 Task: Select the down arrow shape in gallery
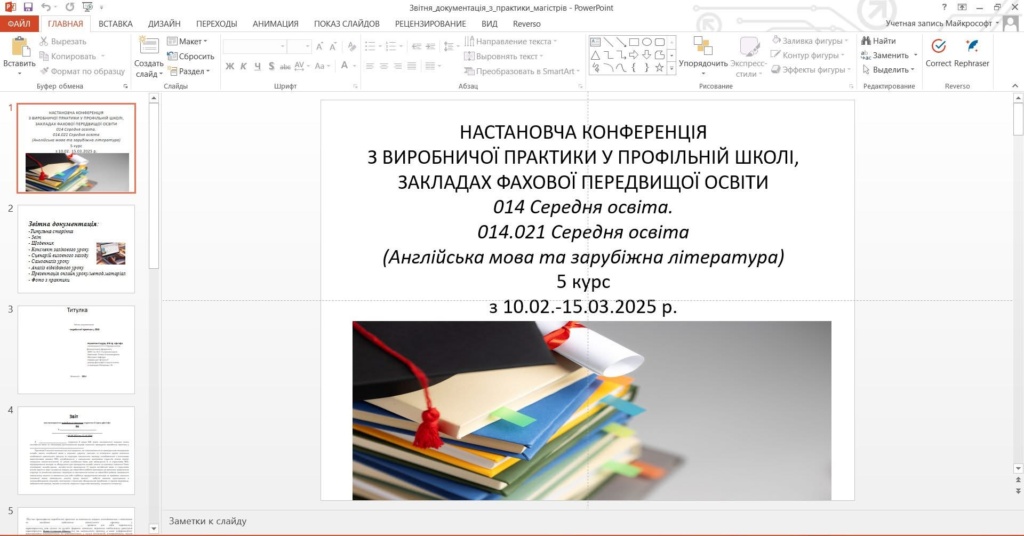[647, 55]
